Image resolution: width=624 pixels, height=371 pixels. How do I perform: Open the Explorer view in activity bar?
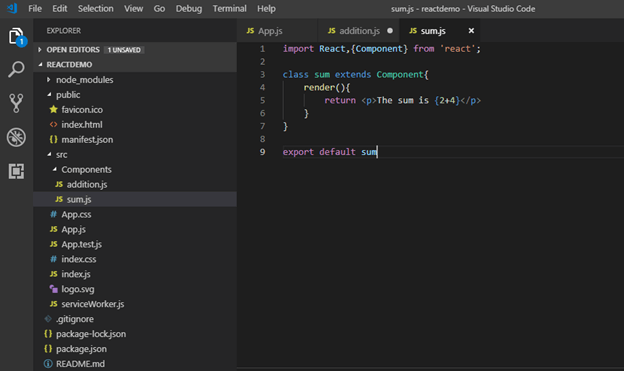tap(16, 37)
